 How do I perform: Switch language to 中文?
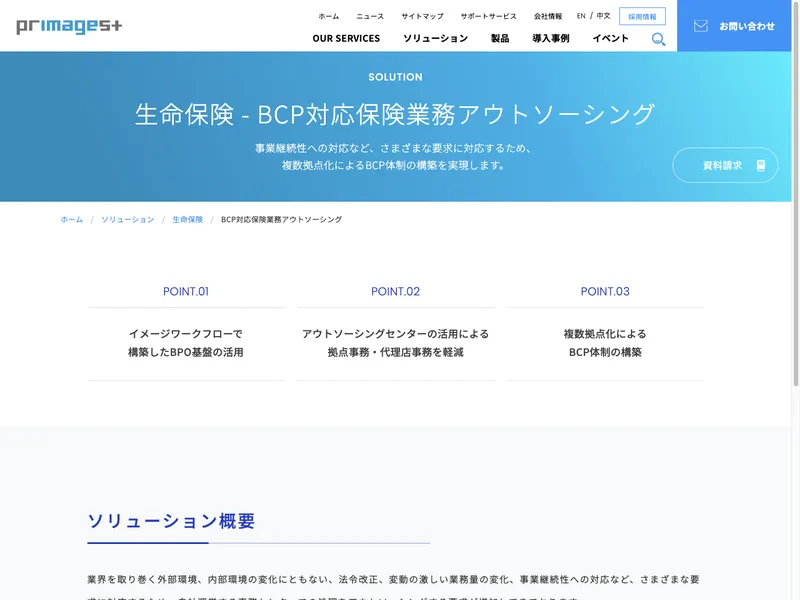point(603,16)
